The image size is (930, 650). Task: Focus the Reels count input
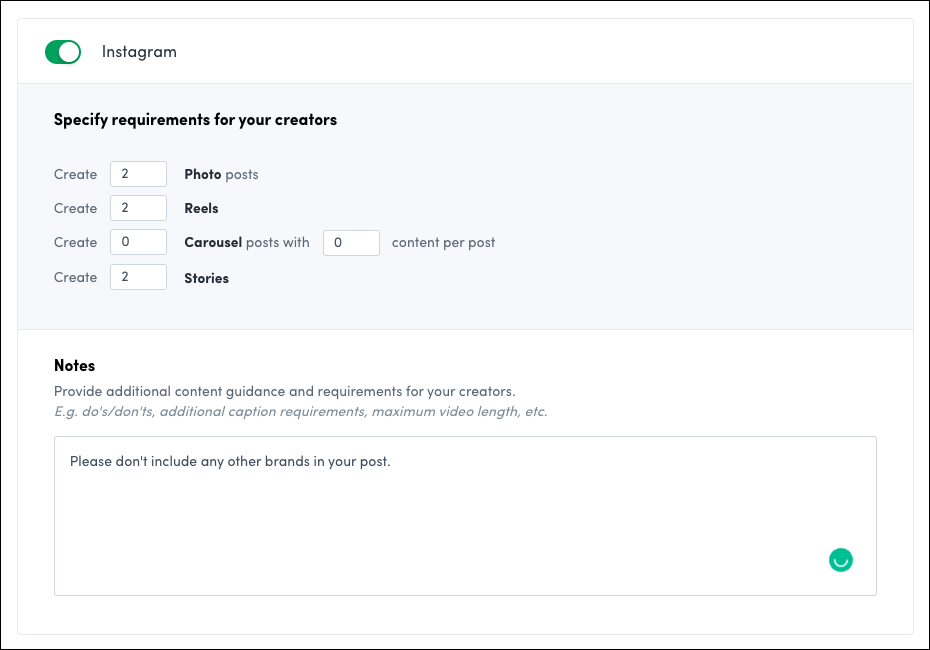point(138,208)
